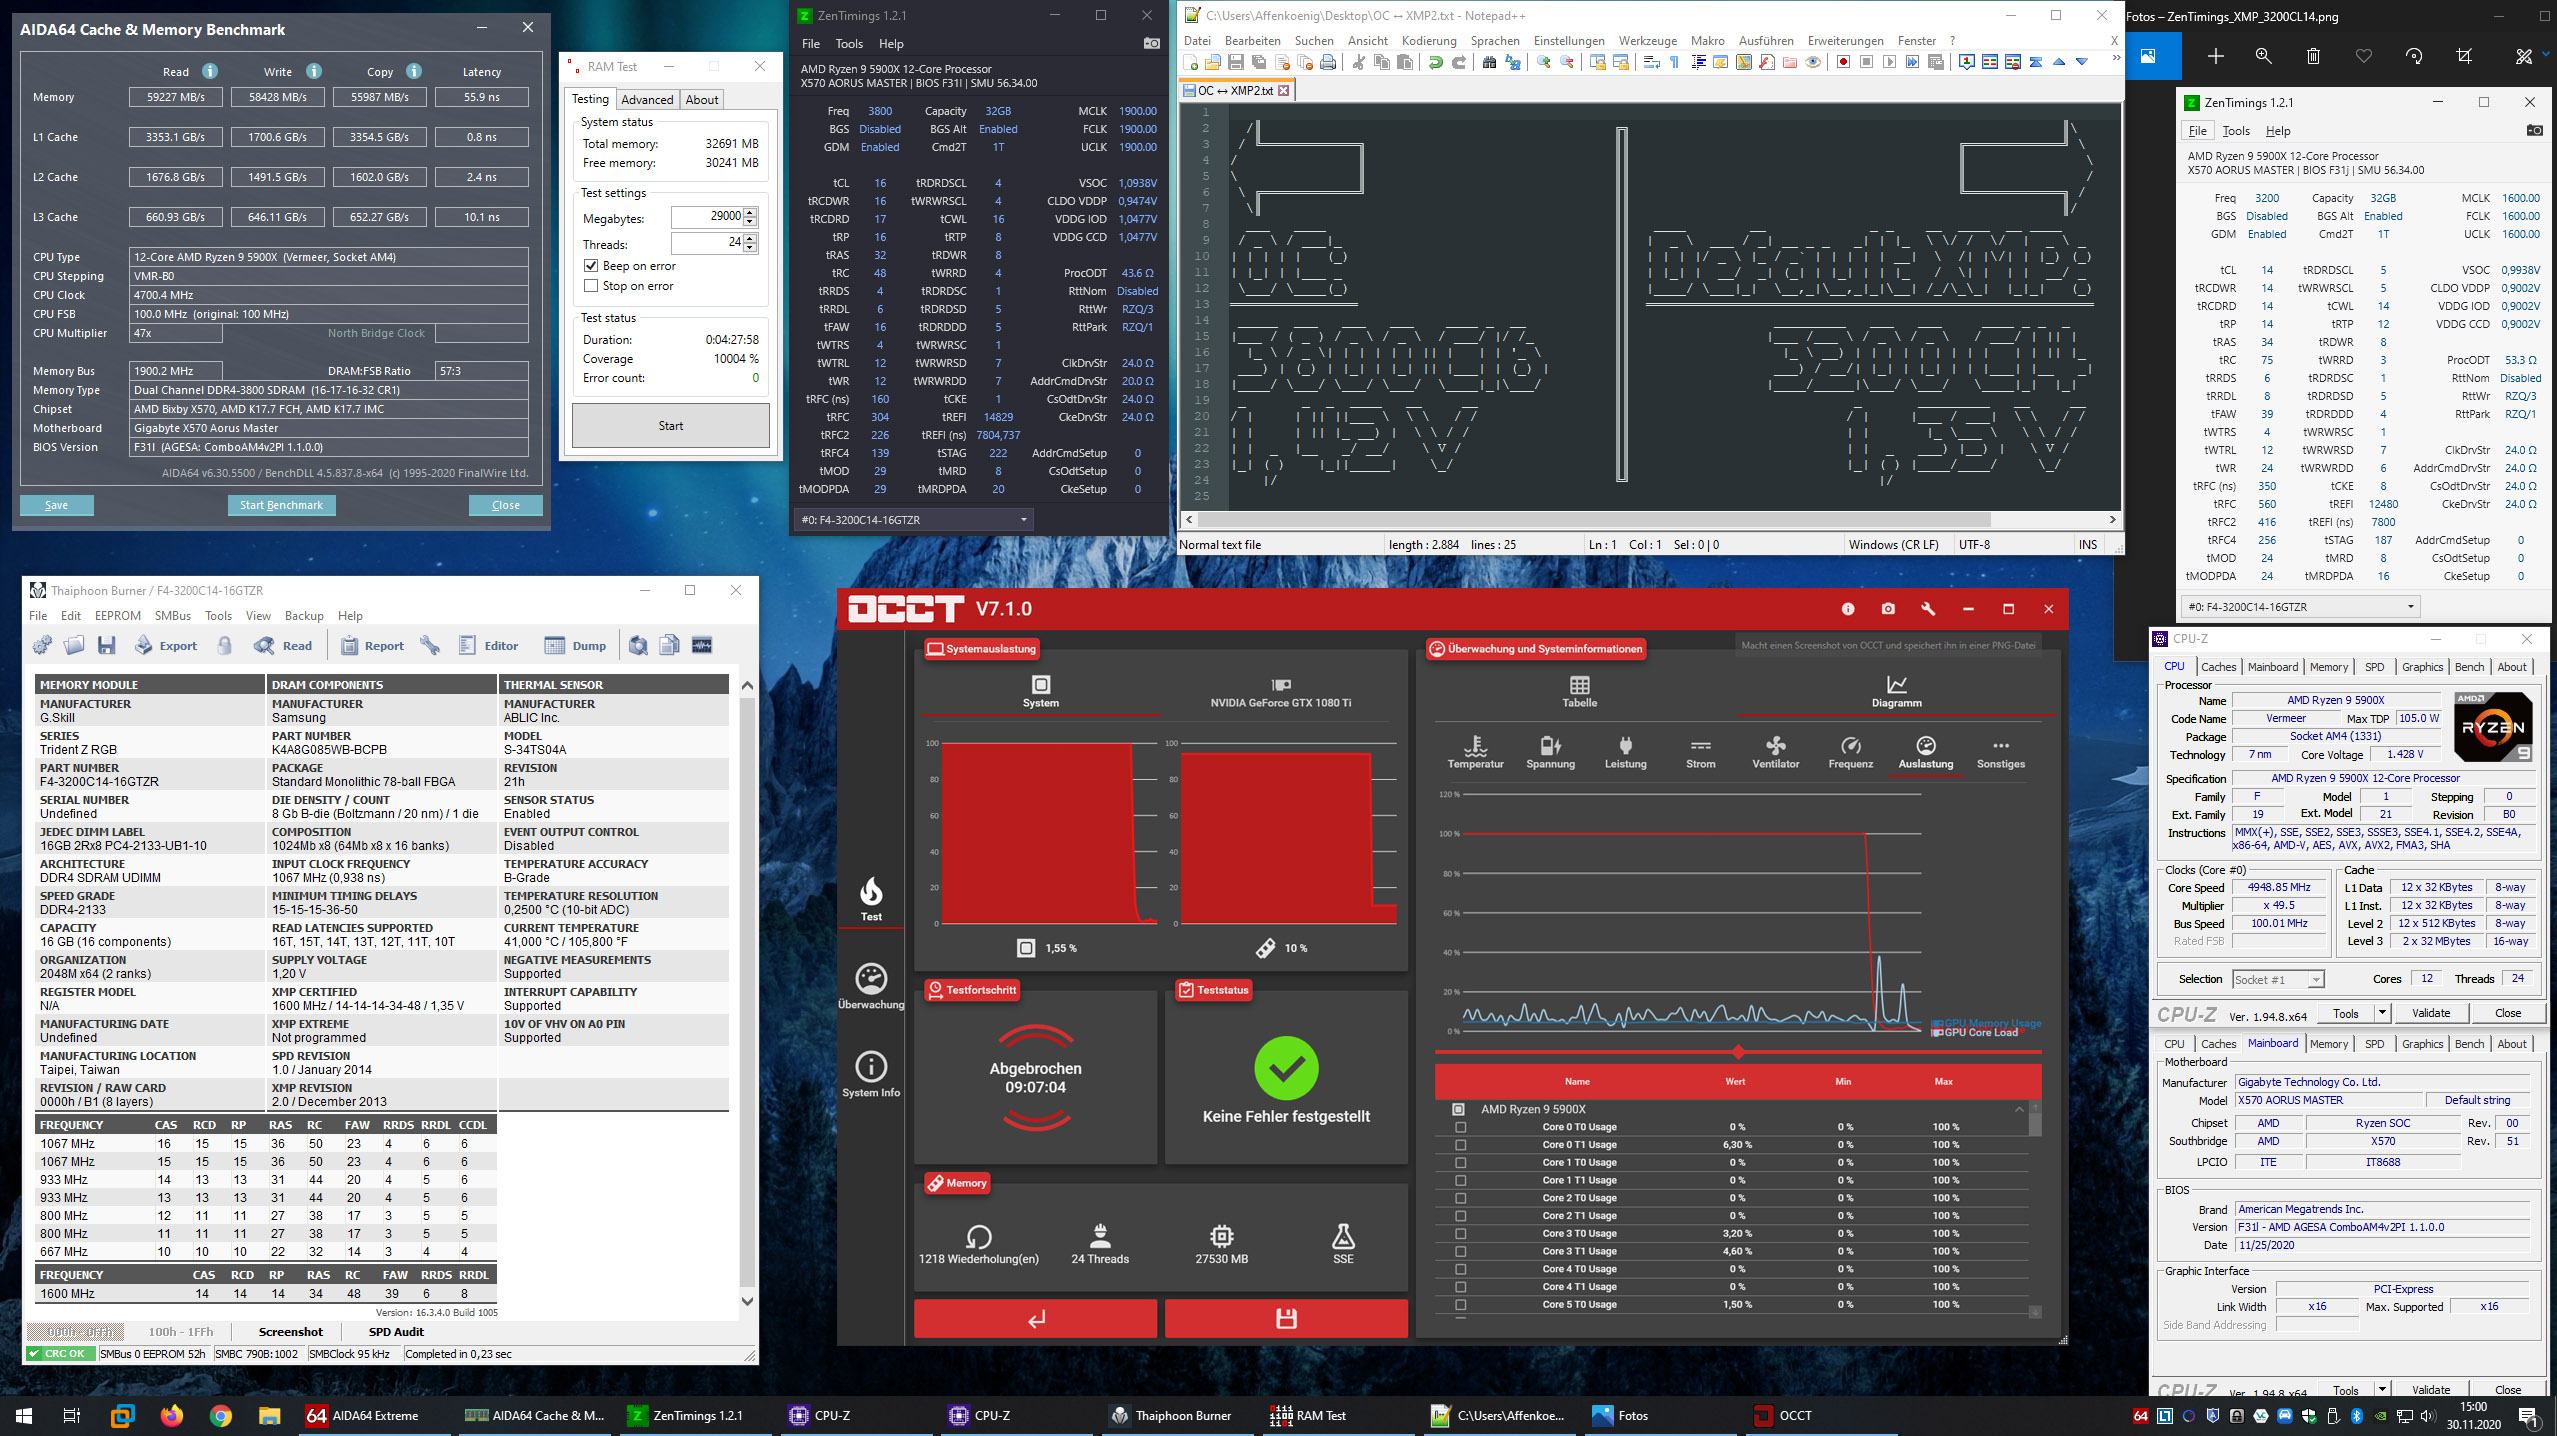Open the CPU-Z Socket #1 selection dropdown

[x=2277, y=979]
